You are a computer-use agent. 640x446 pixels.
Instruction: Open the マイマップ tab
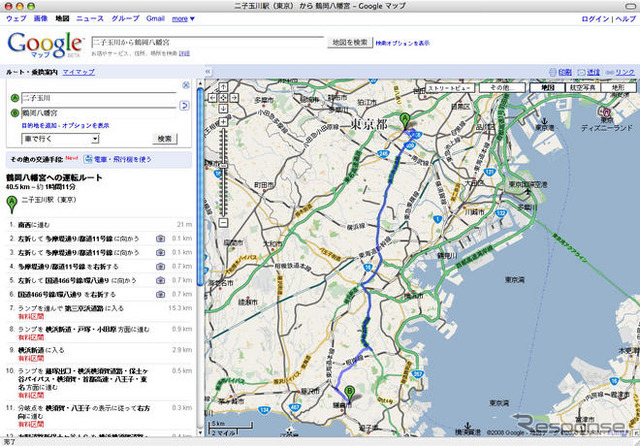pos(78,72)
